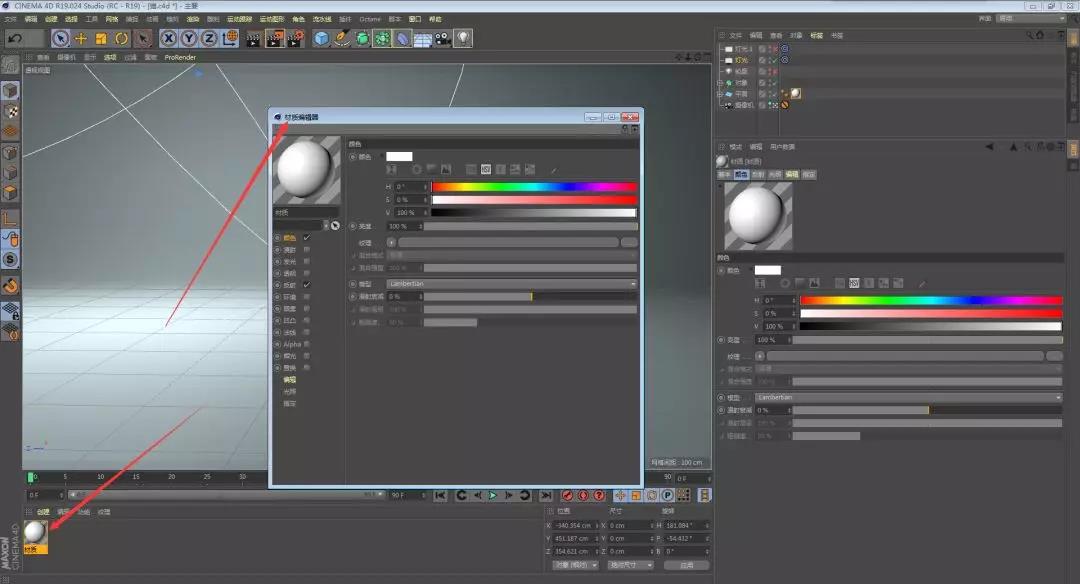
Task: Click the white color swatch in Material Editor
Action: (399, 157)
